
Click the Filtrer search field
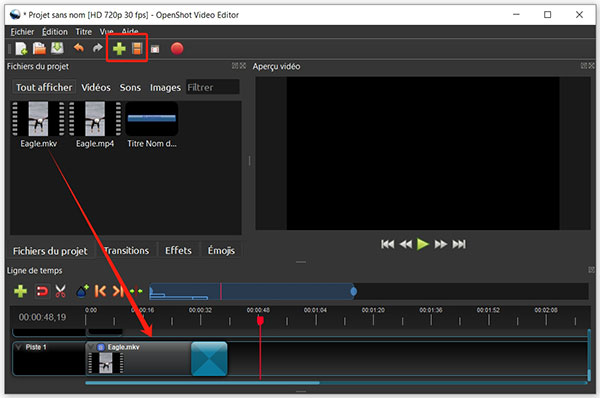click(x=213, y=87)
